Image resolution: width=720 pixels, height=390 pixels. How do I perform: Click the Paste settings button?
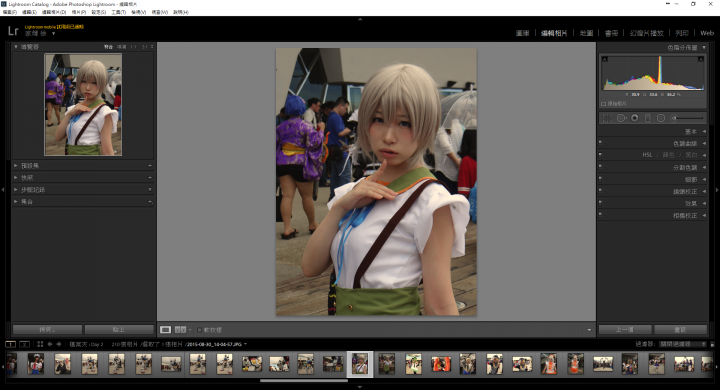119,329
